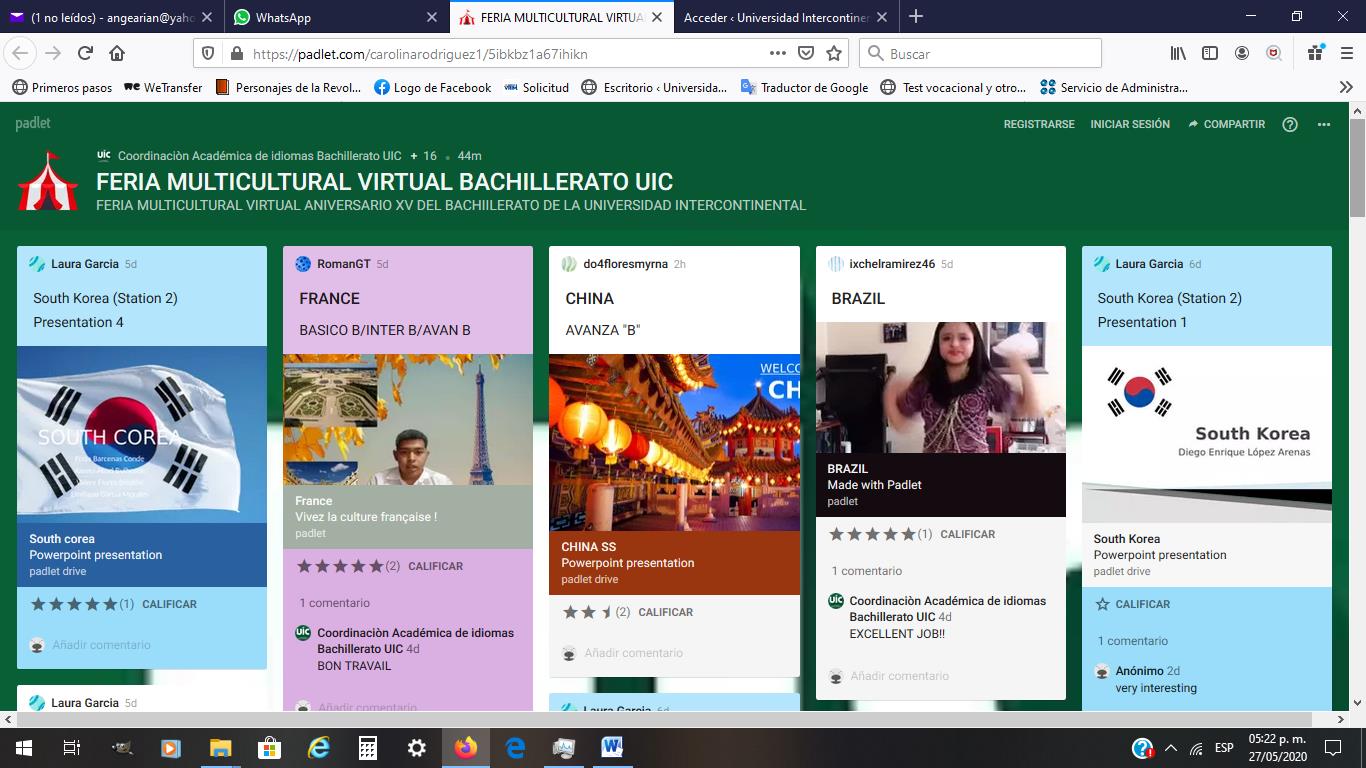Click the INICIAR SESIÓN link
Image resolution: width=1366 pixels, height=768 pixels.
coord(1130,124)
